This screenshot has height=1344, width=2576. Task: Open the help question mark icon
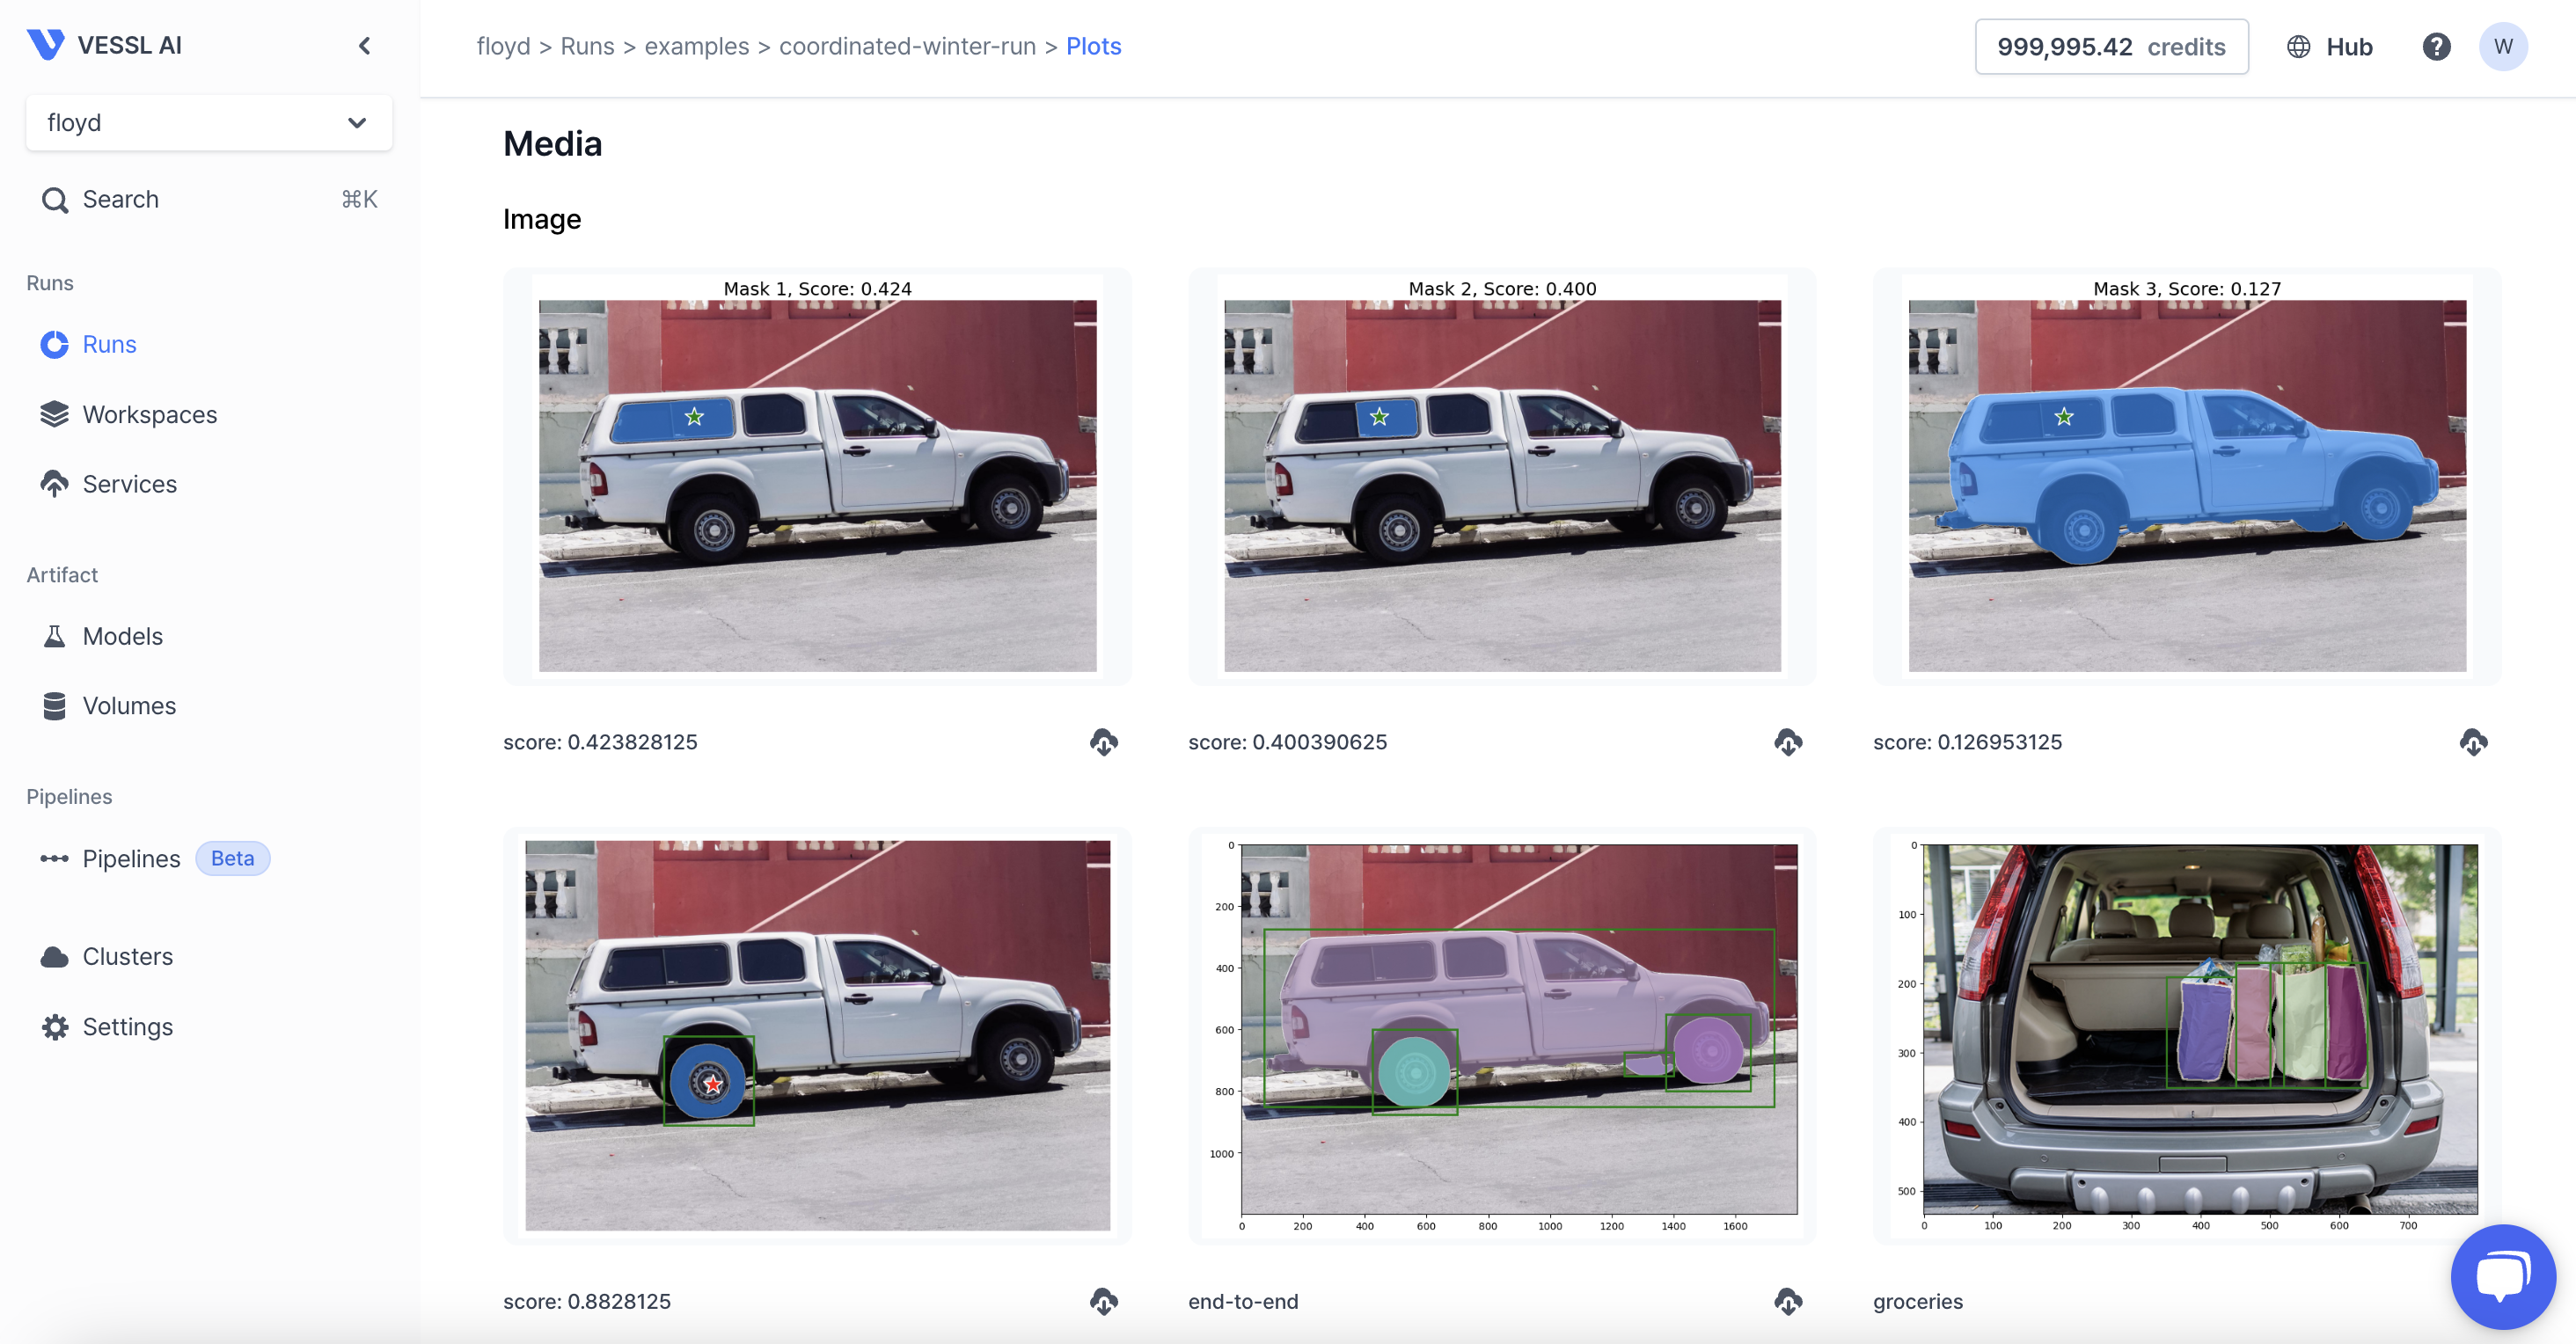click(2436, 46)
